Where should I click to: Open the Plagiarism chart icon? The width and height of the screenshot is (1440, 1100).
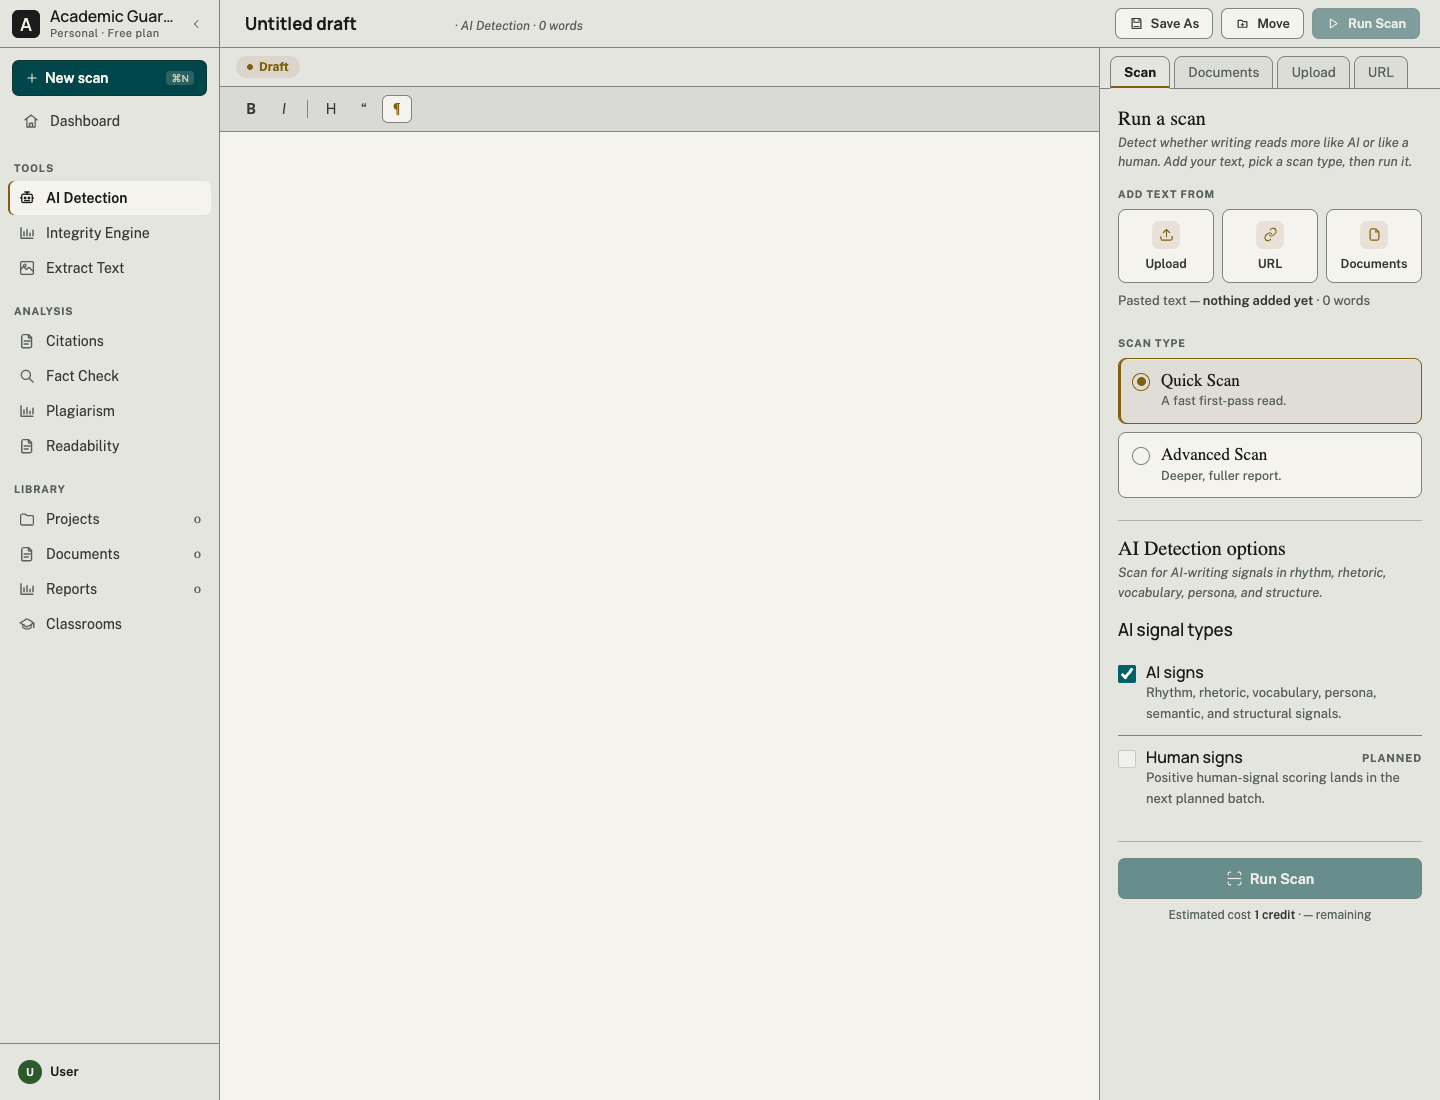pos(27,411)
